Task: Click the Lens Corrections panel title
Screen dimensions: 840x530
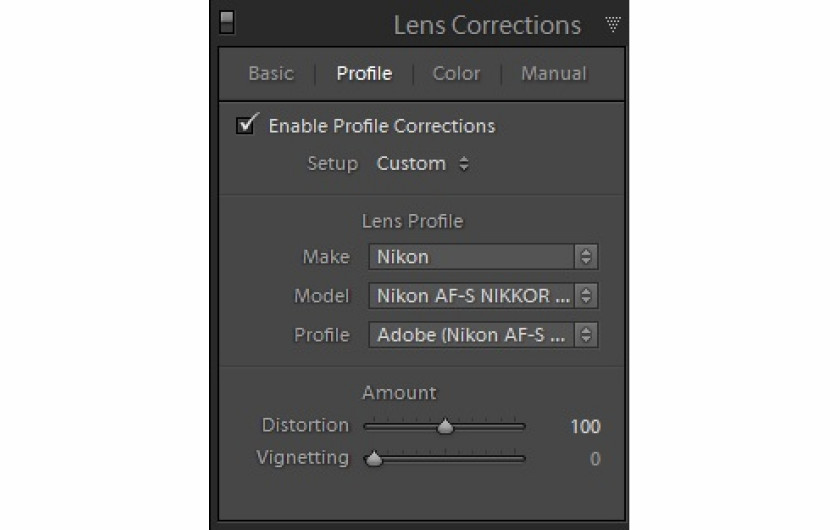Action: pos(487,25)
